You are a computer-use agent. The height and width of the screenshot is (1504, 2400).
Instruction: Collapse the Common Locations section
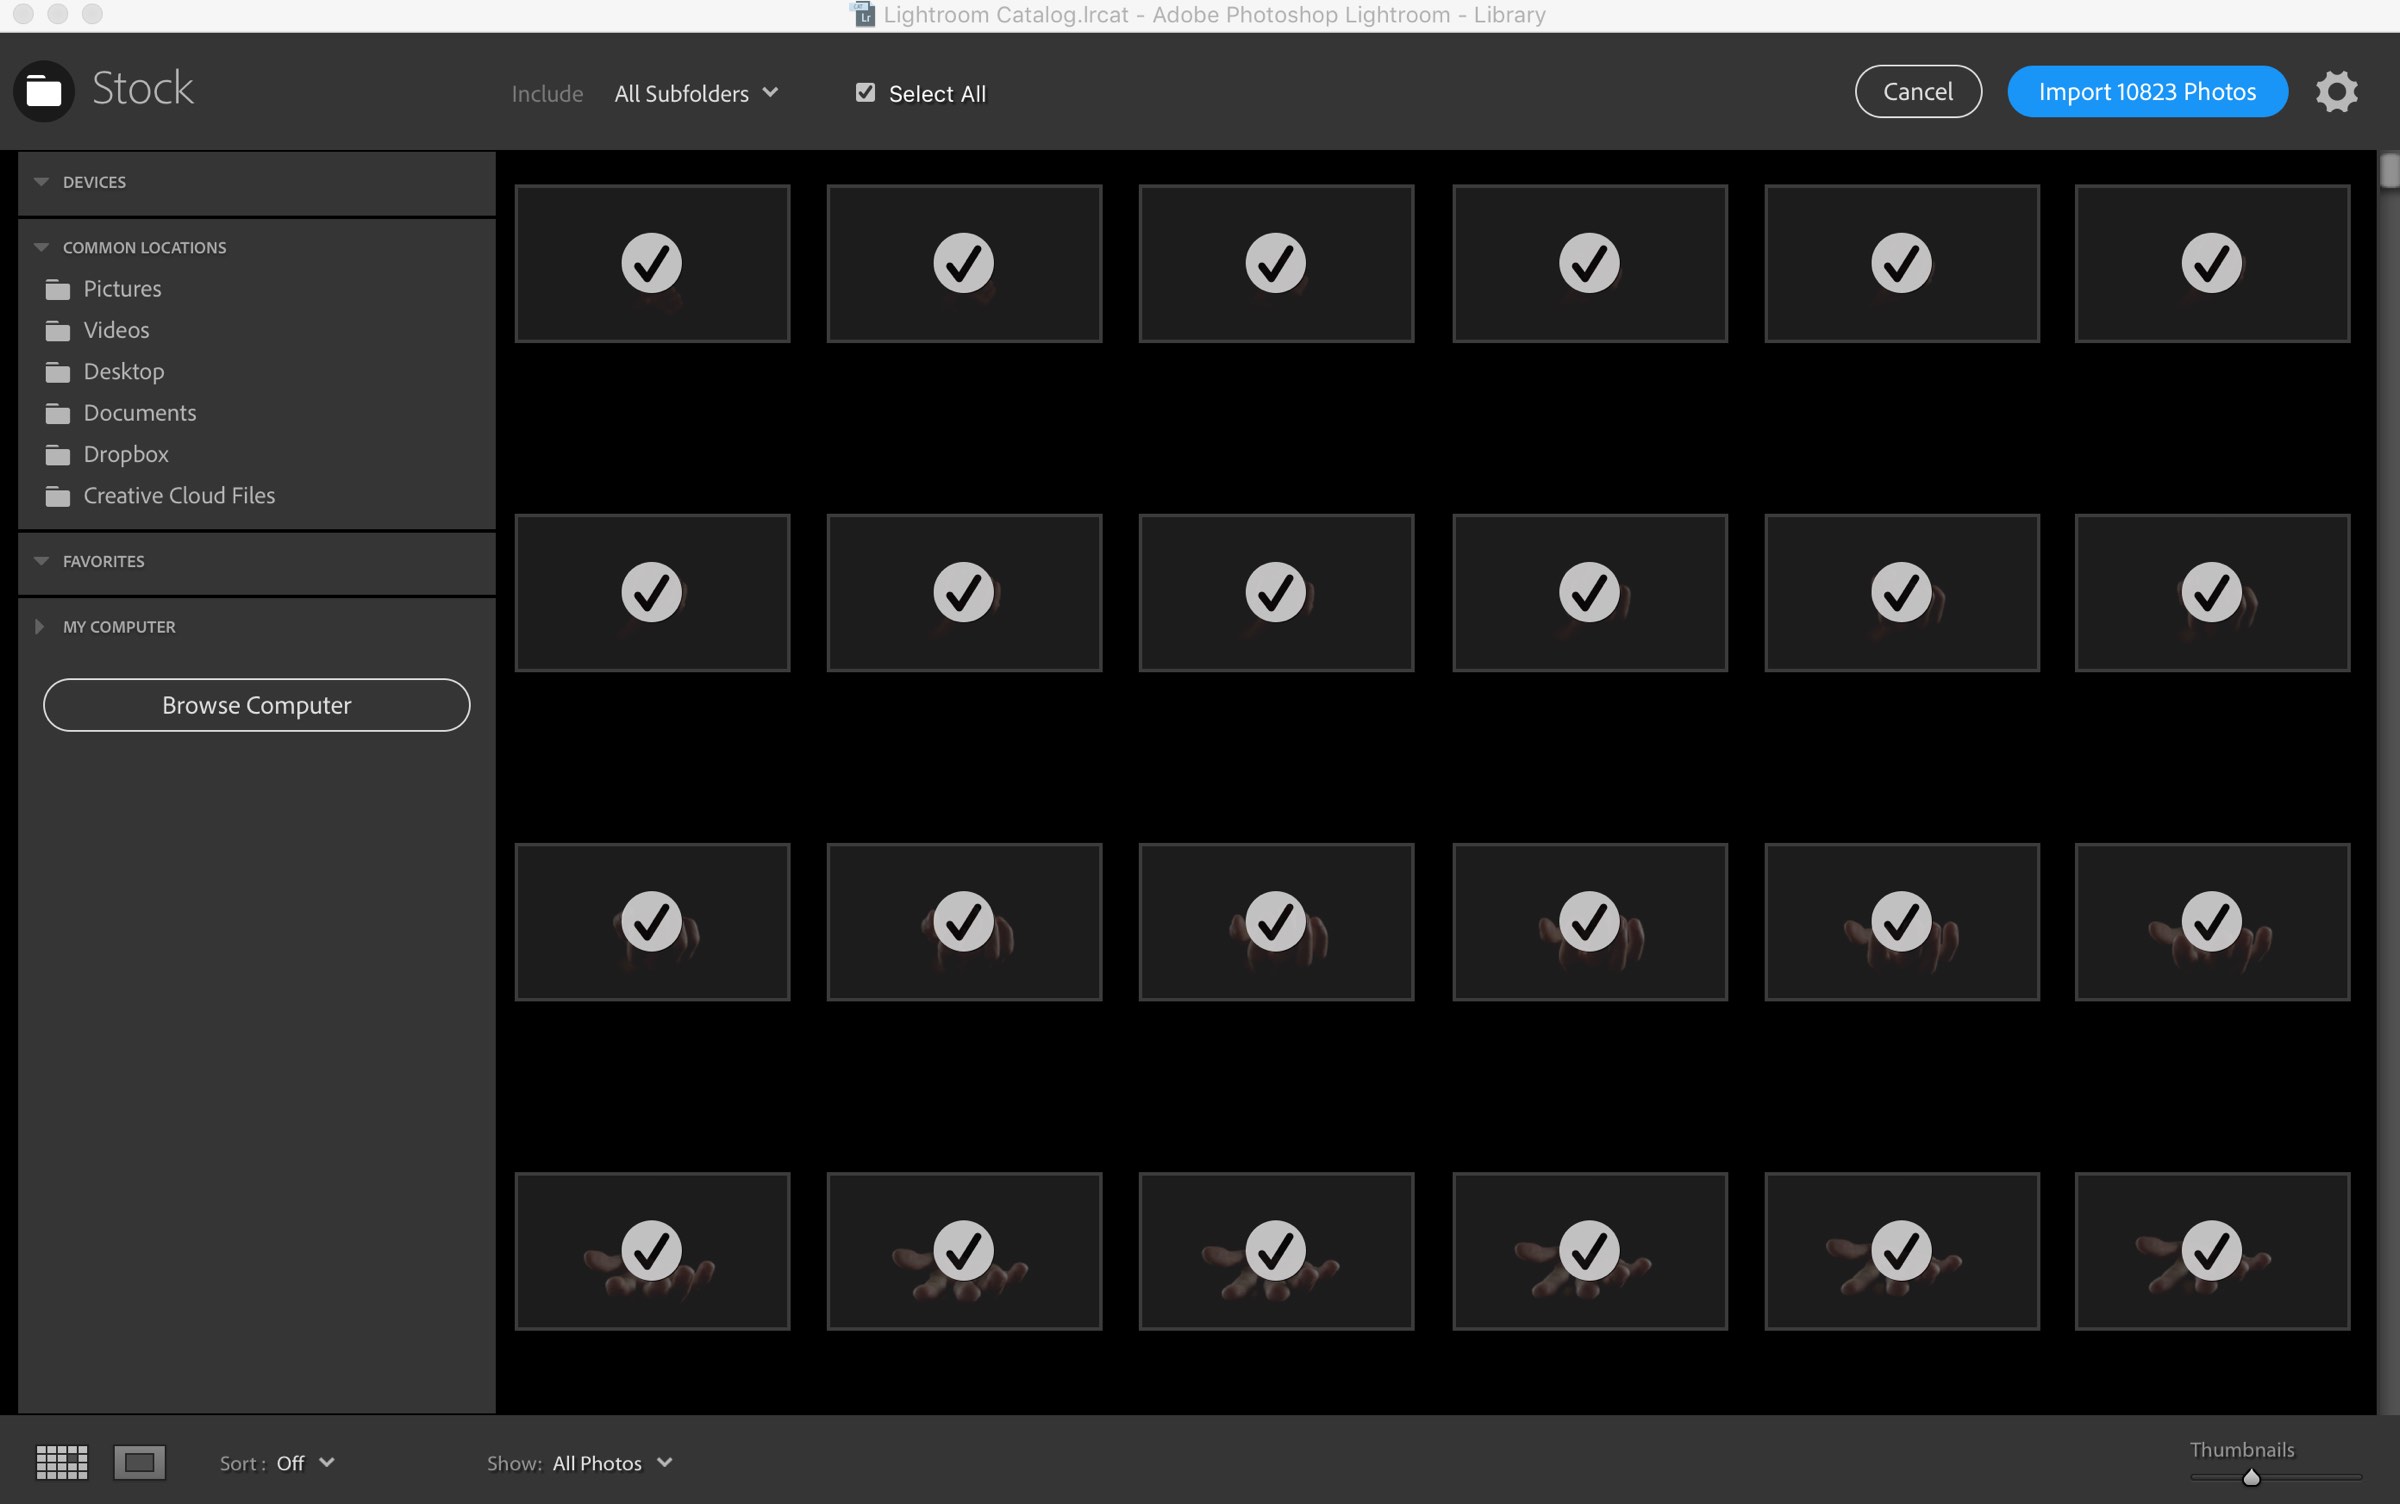coord(41,247)
